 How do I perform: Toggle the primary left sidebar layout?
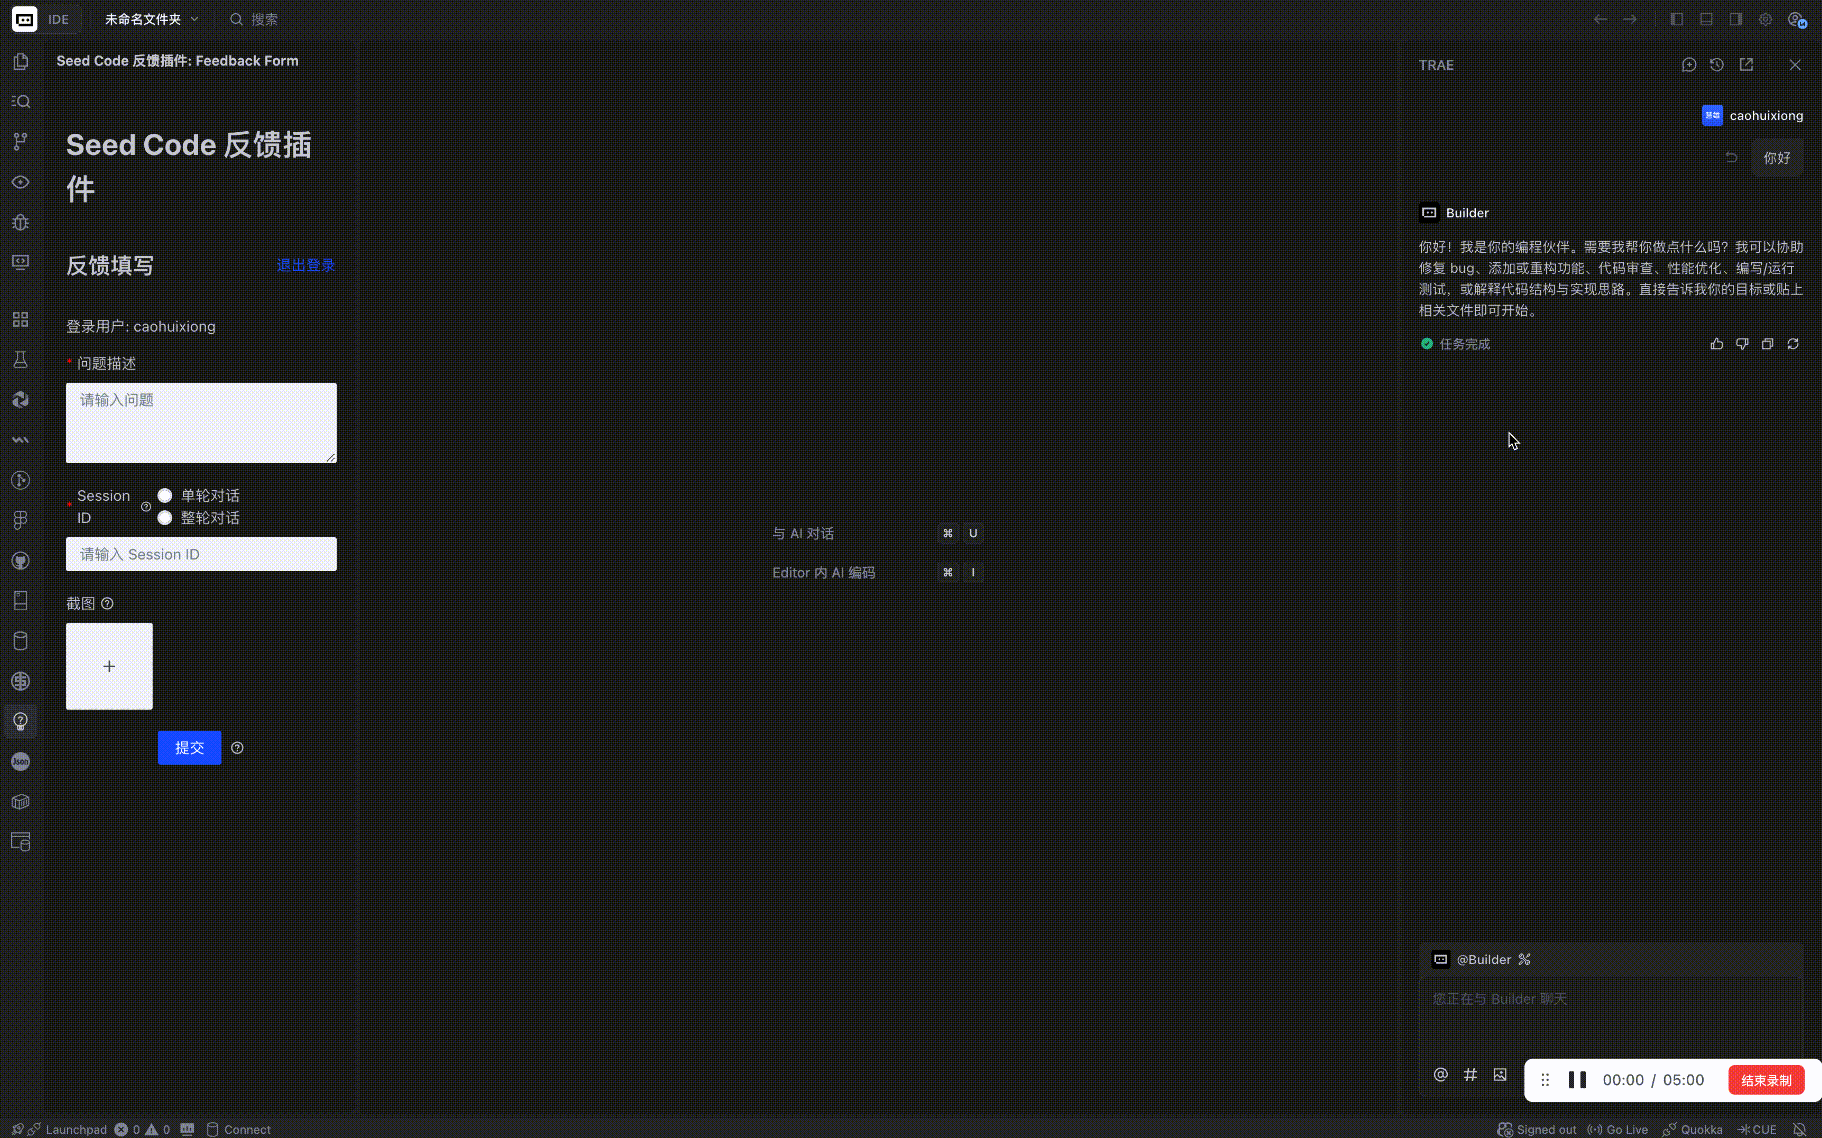pyautogui.click(x=1677, y=19)
